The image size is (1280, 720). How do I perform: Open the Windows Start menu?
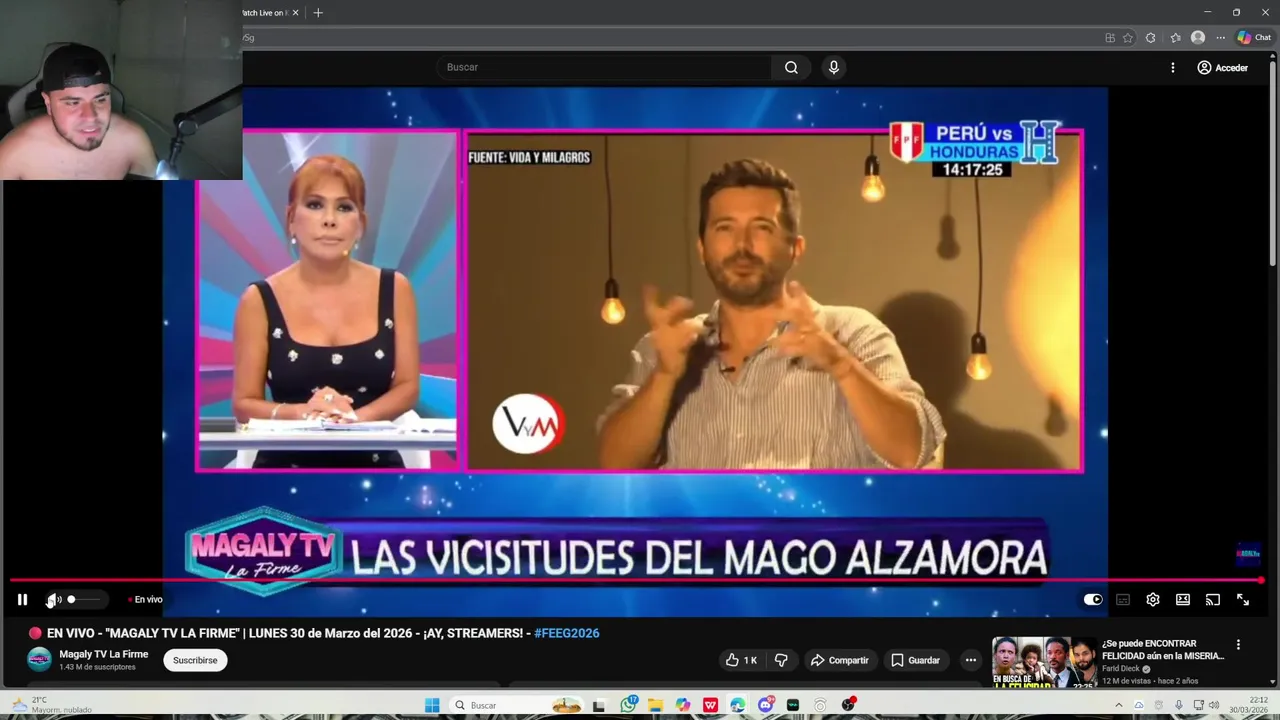[x=432, y=705]
